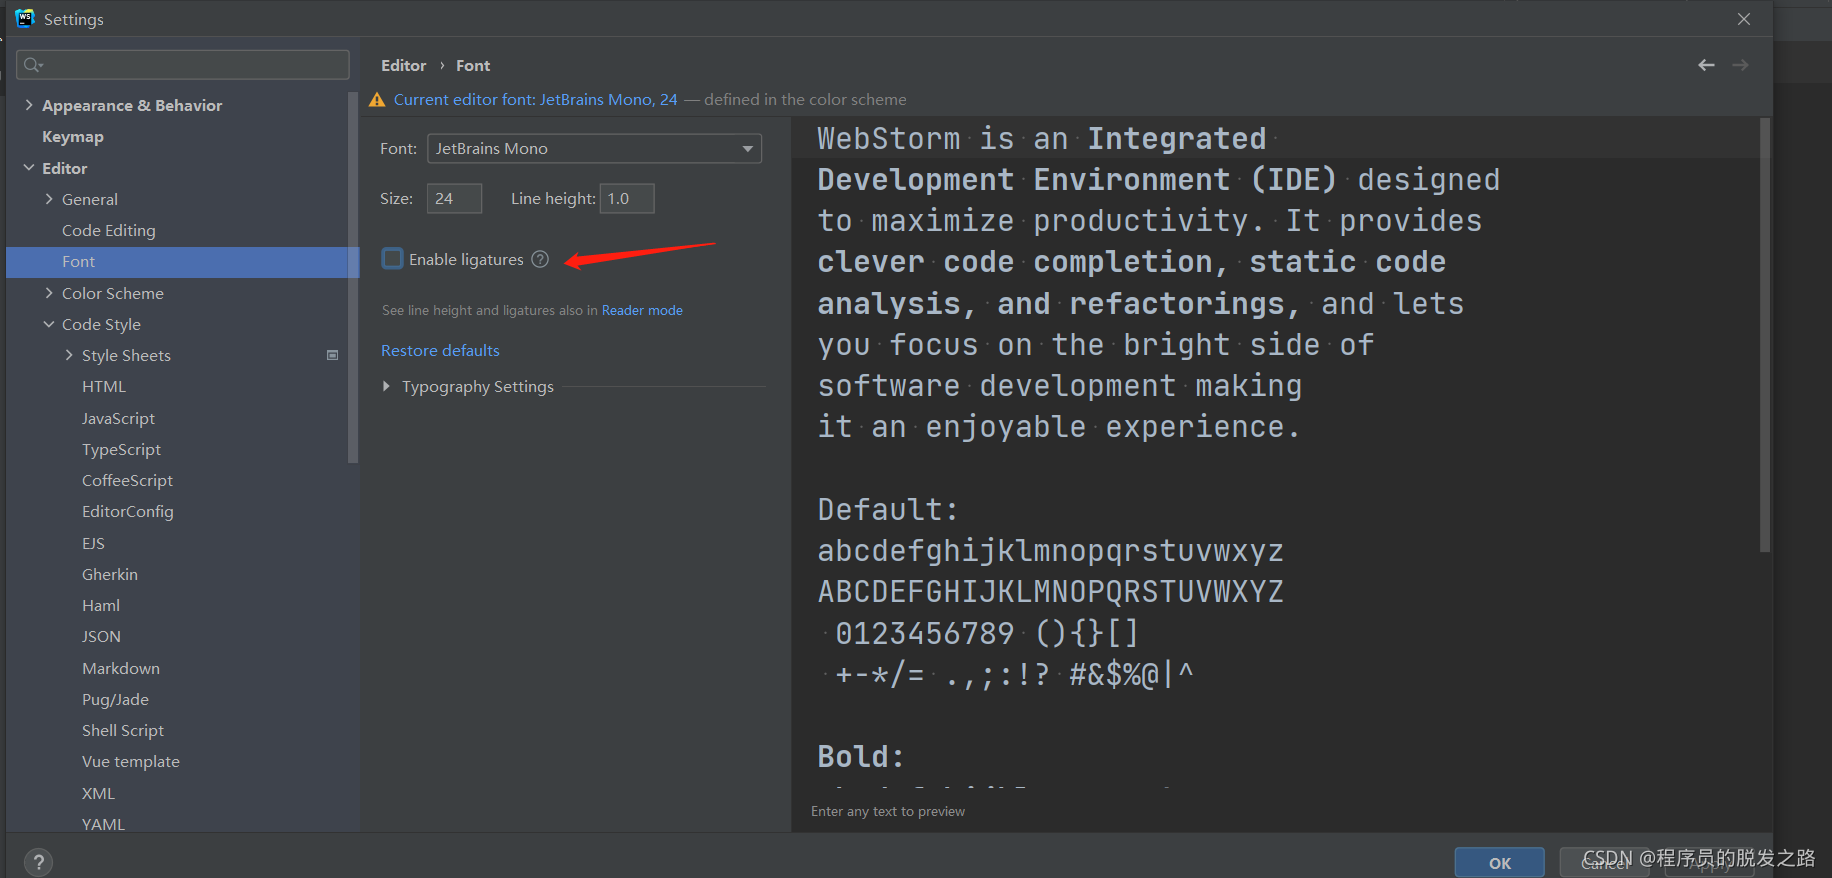Click Current editor font JetBrains Mono link
Screen dimensions: 1832x878
pyautogui.click(x=535, y=99)
